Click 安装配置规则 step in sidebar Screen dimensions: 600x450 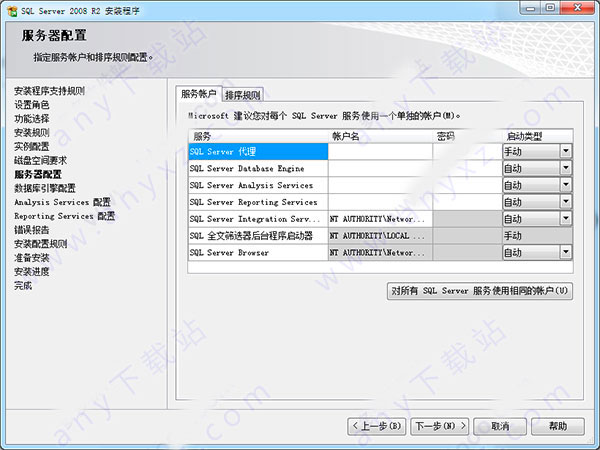pyautogui.click(x=41, y=244)
